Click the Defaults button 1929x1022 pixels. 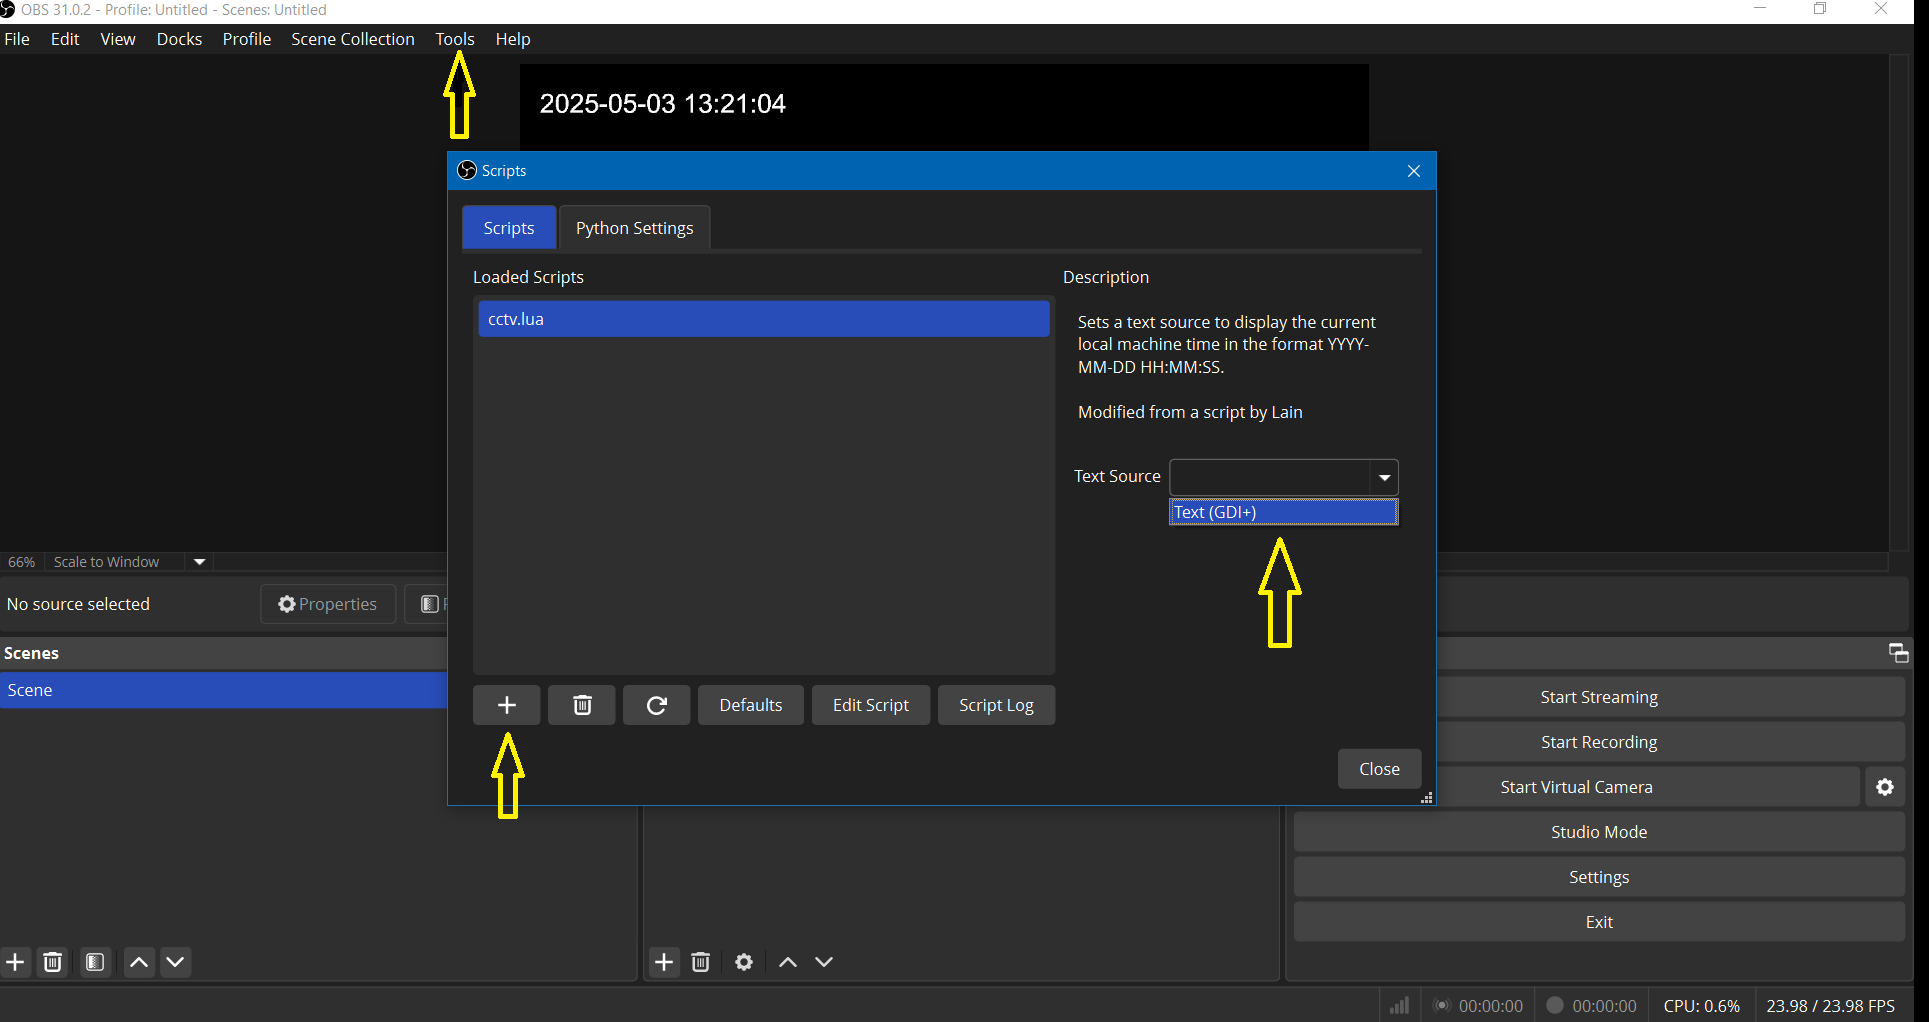pos(751,705)
